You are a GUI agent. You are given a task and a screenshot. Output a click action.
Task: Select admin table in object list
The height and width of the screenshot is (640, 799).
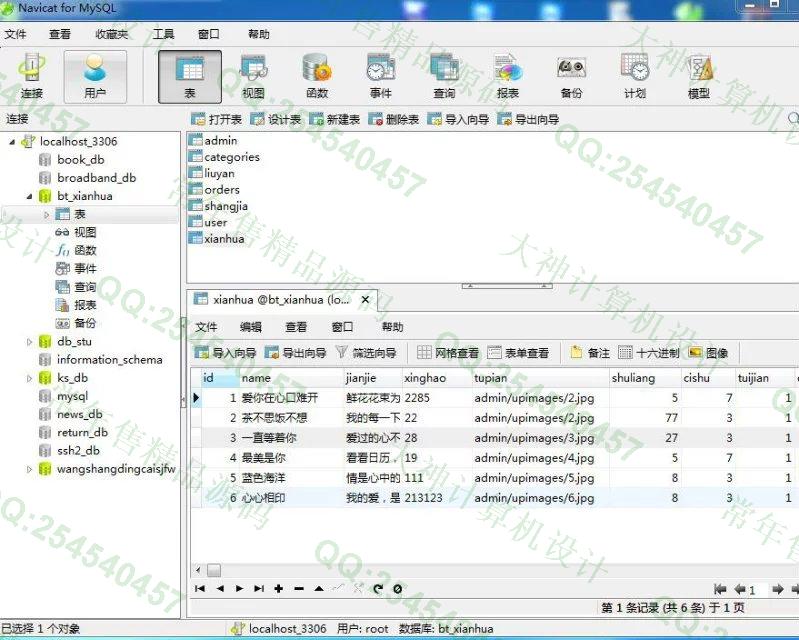(x=220, y=140)
